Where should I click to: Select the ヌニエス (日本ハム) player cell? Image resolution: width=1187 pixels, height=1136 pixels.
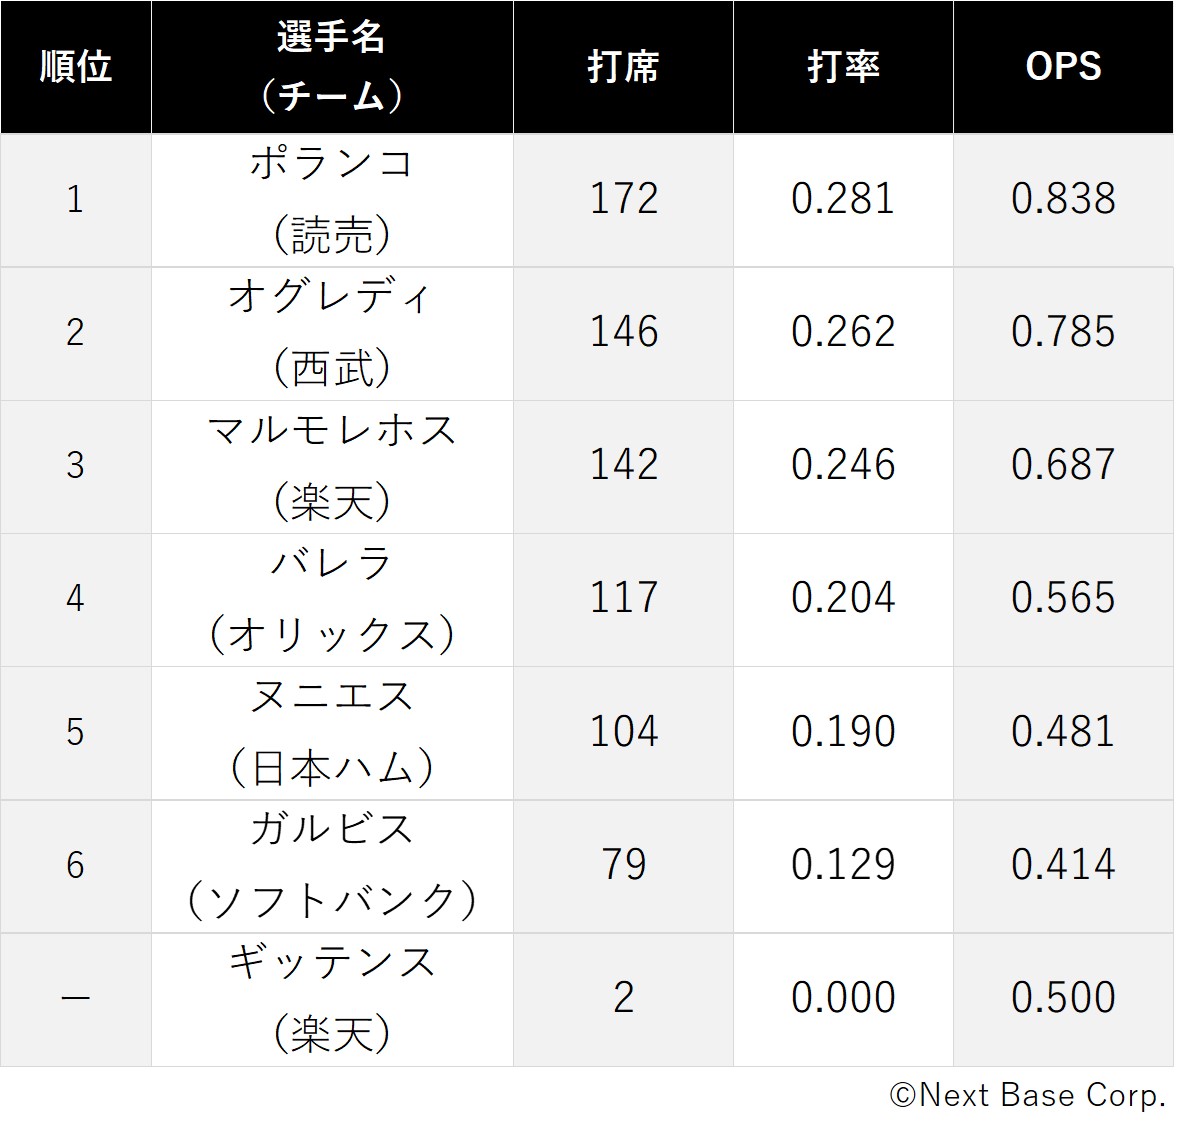click(332, 733)
